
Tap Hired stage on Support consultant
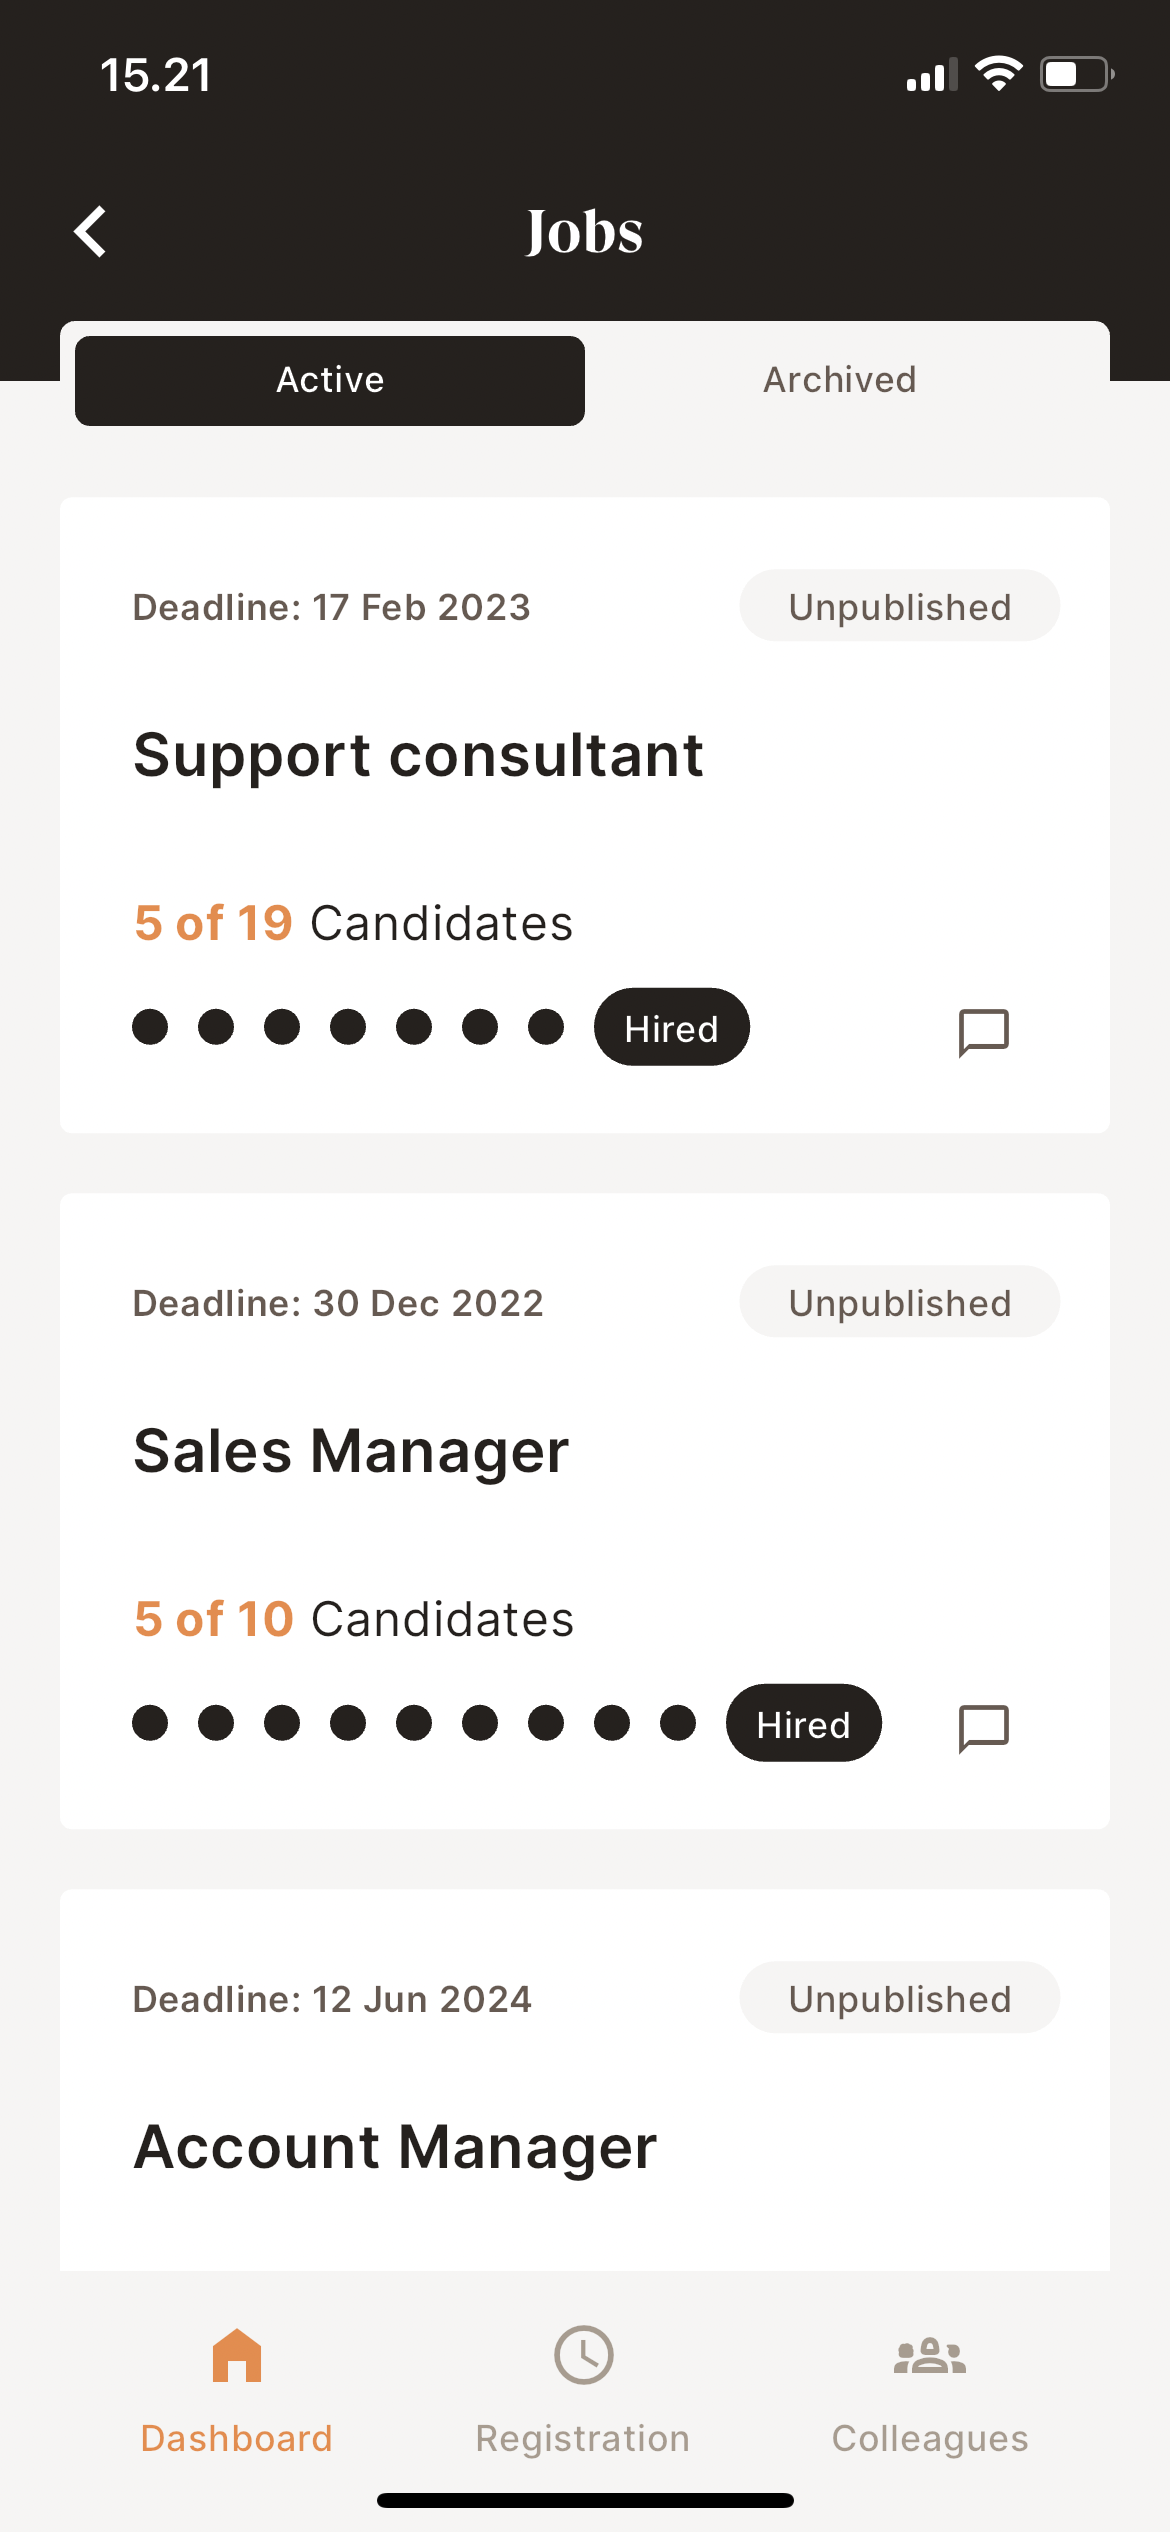pos(672,1028)
